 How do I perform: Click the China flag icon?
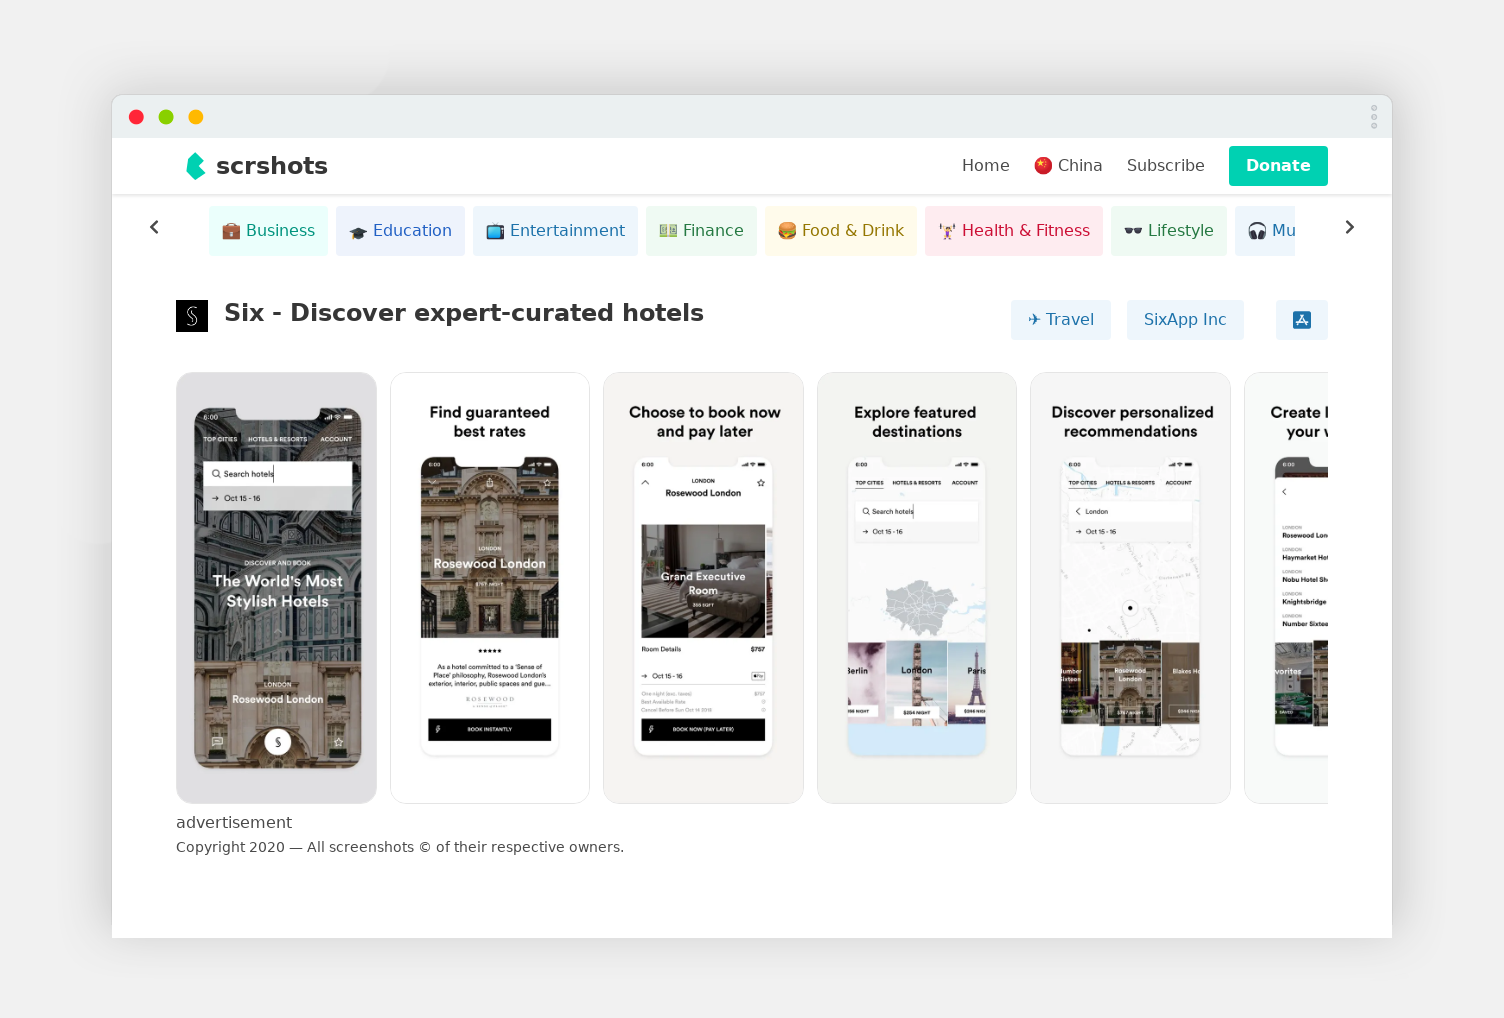coord(1043,165)
